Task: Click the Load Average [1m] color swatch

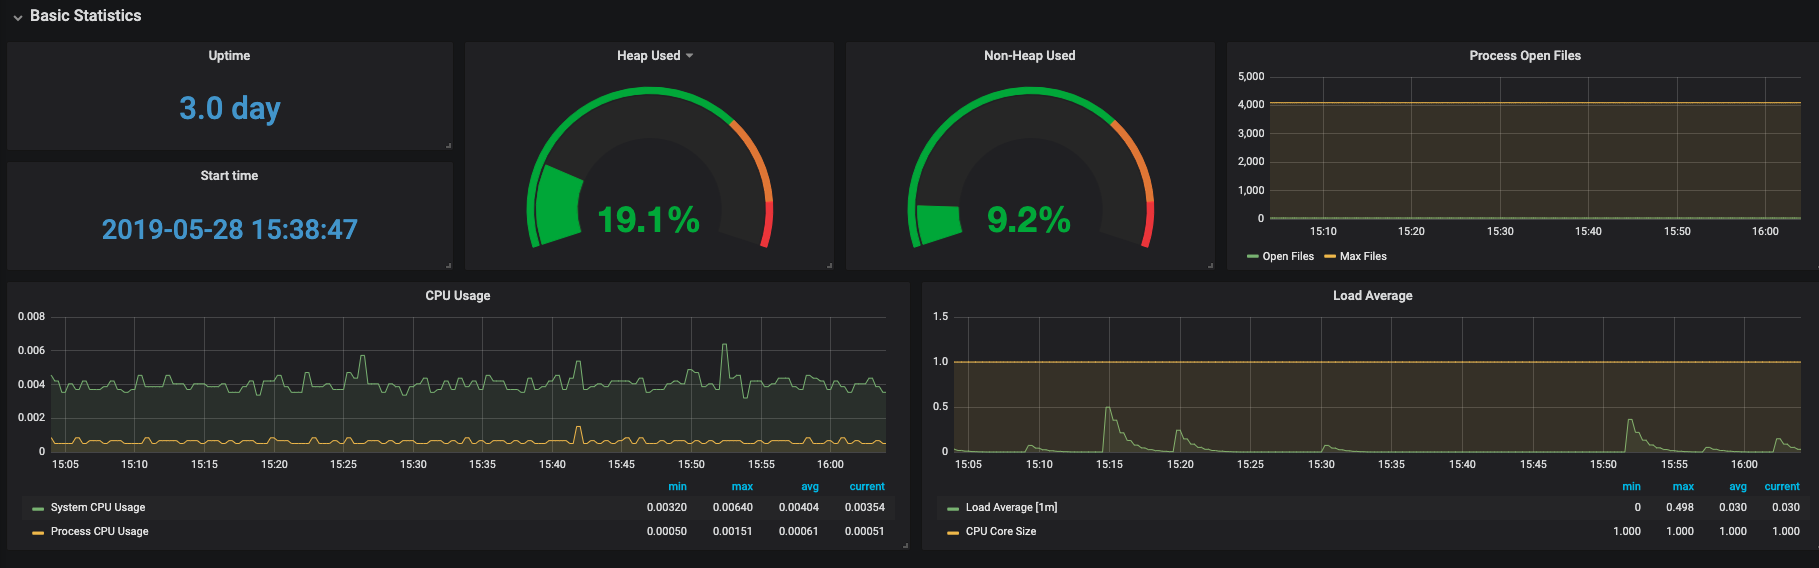Action: (x=953, y=508)
